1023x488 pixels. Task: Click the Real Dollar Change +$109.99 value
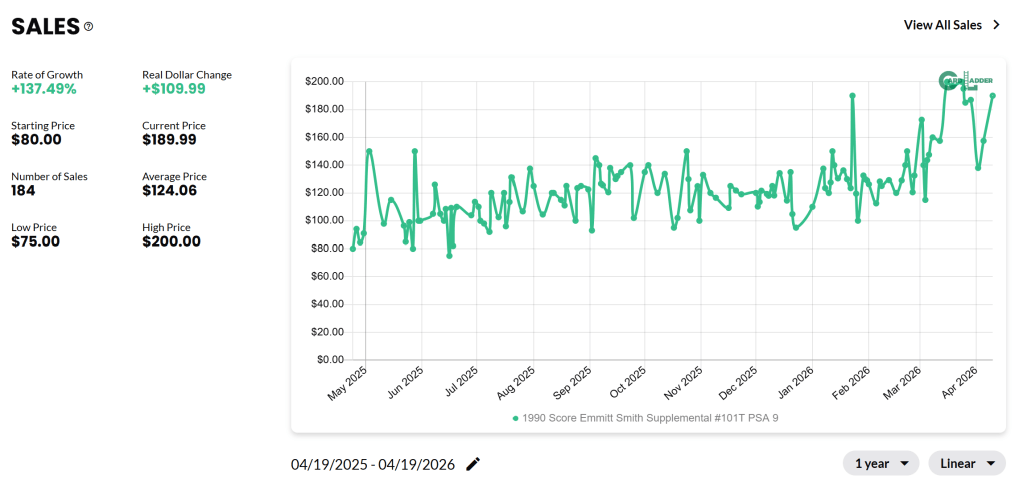[x=174, y=89]
